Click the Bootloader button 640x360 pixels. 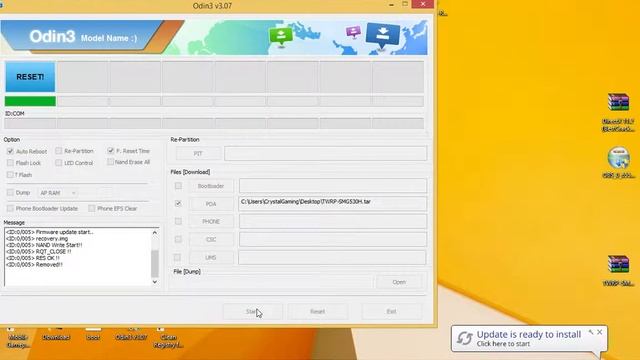point(211,186)
